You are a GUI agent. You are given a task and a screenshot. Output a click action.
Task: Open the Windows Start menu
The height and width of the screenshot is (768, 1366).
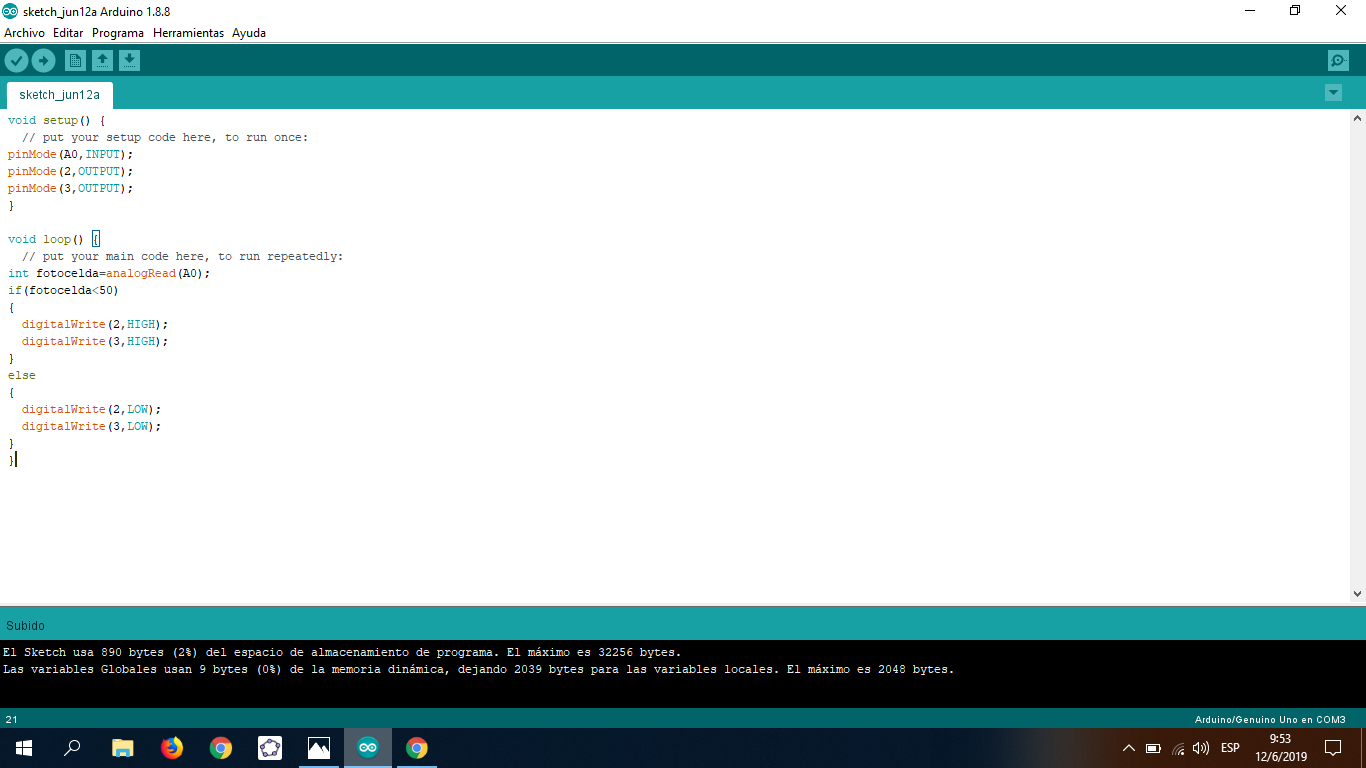coord(24,748)
